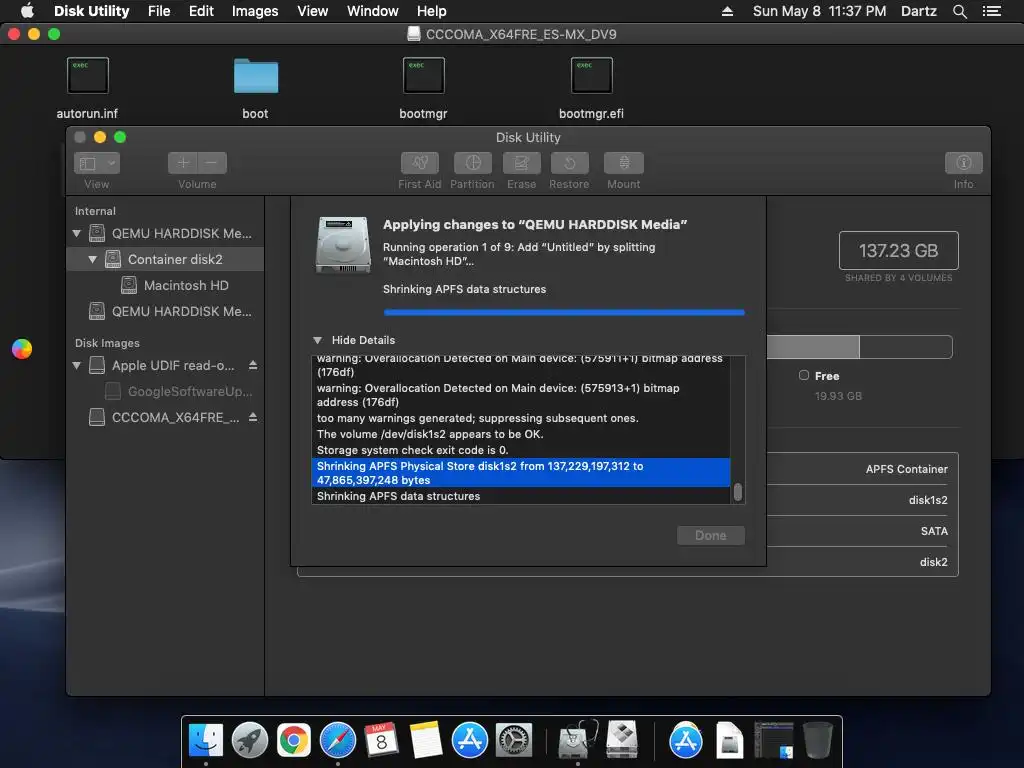The height and width of the screenshot is (768, 1024).
Task: Open the Apple menu
Action: [27, 11]
